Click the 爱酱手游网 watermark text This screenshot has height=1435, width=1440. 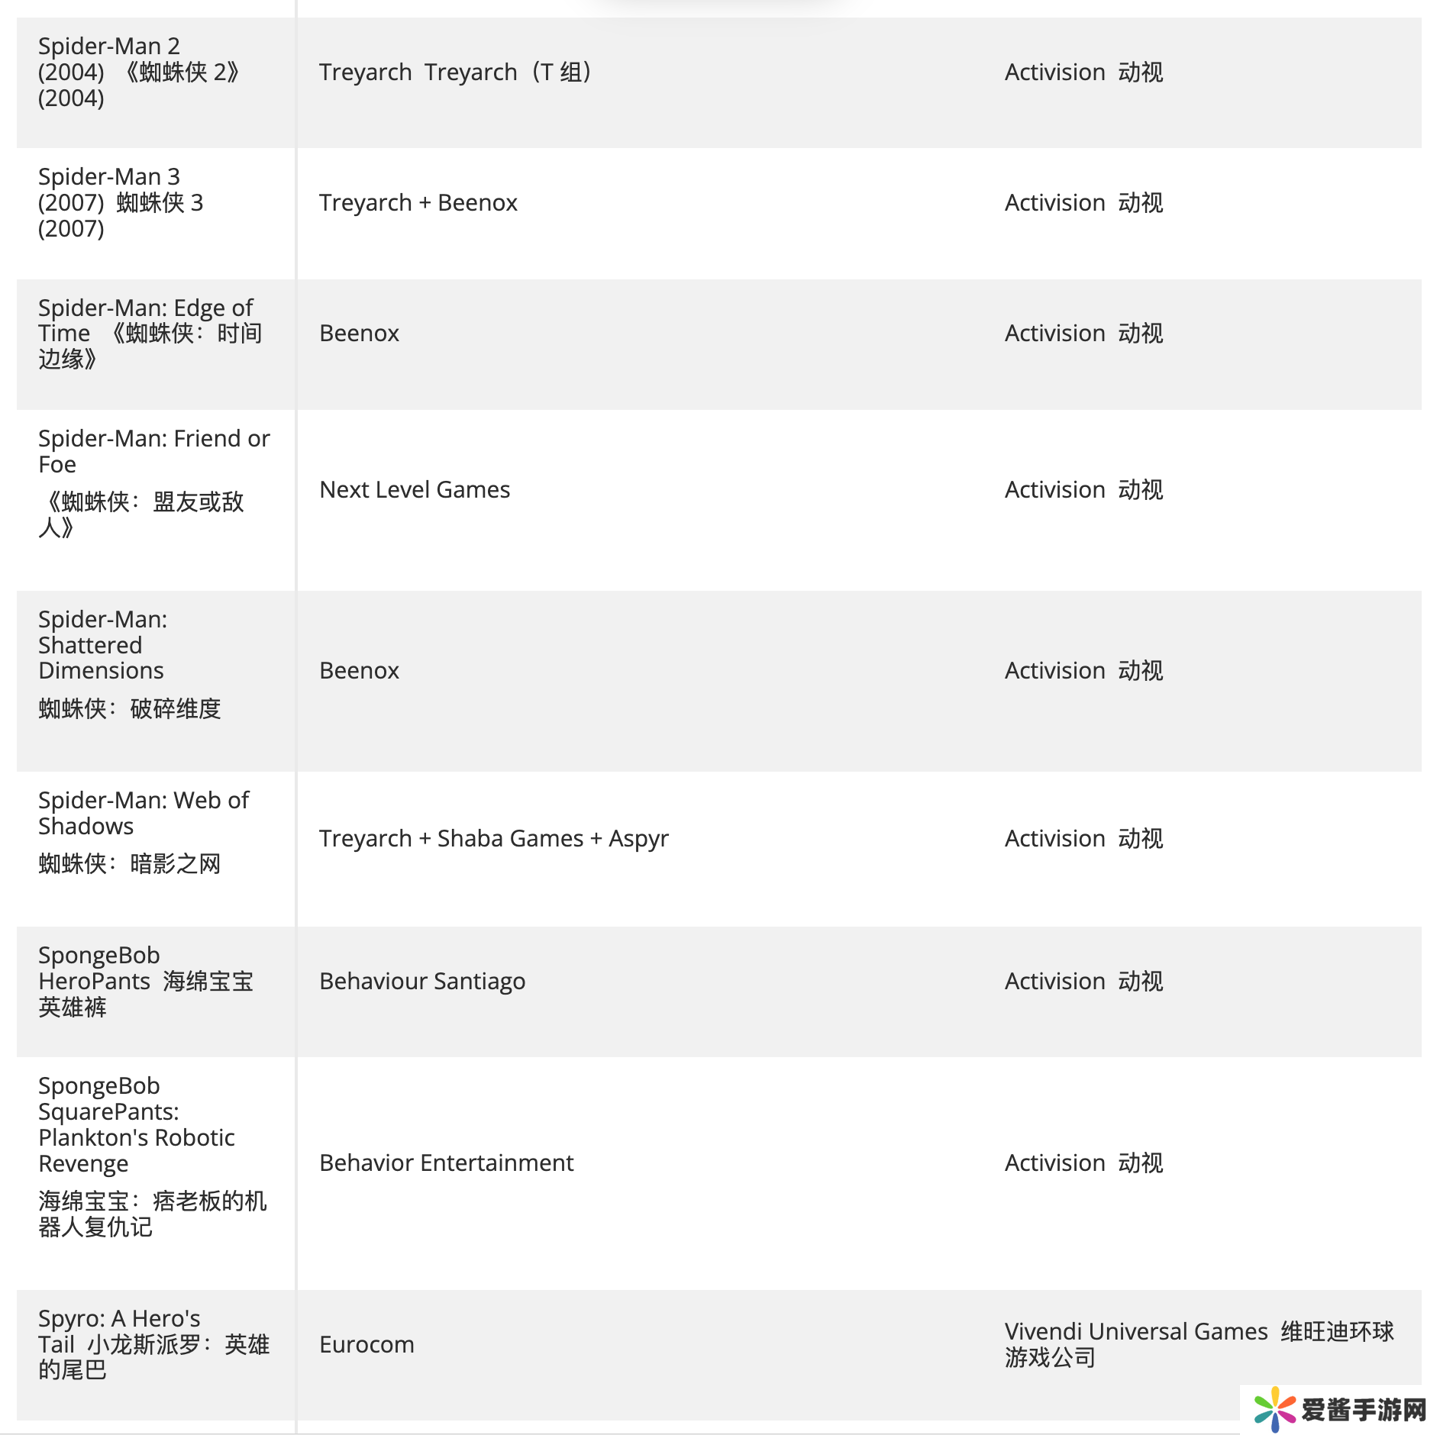click(1363, 1411)
